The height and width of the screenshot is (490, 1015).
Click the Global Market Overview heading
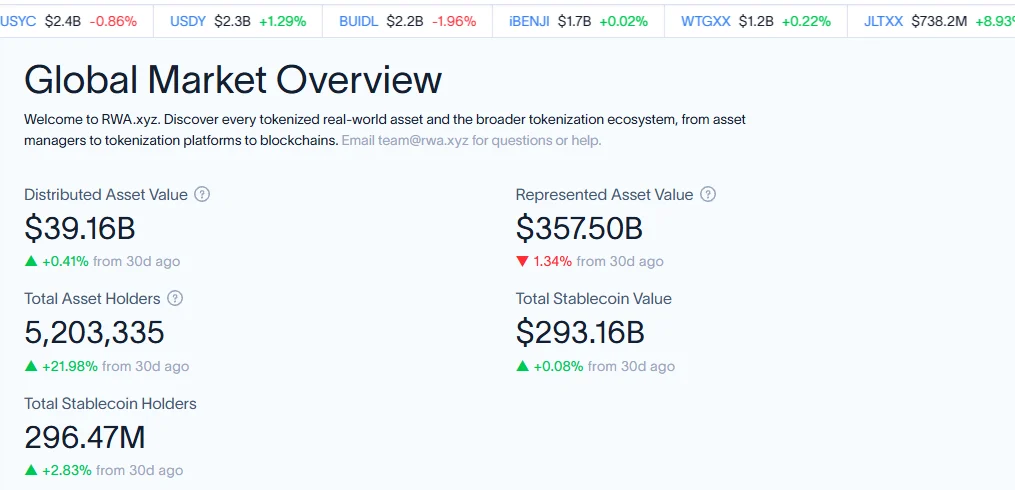233,80
